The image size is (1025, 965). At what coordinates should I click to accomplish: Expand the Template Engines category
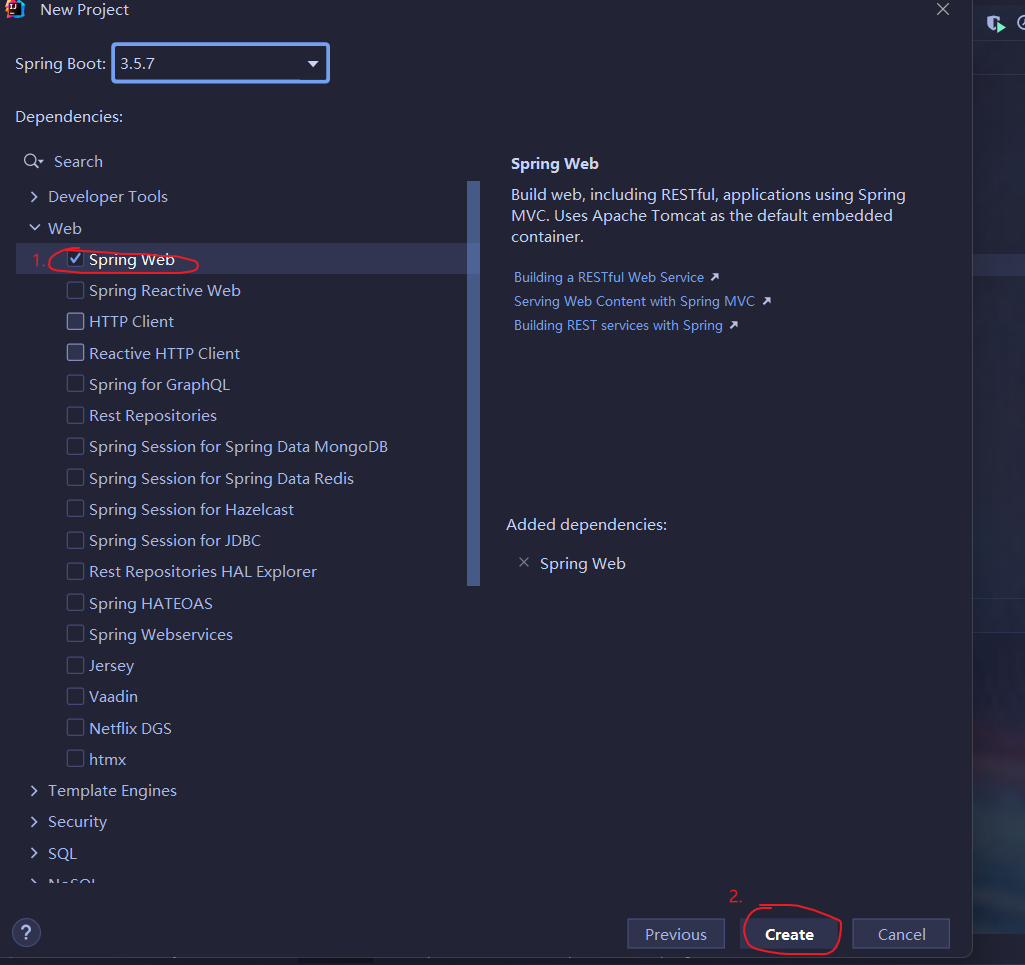(34, 790)
